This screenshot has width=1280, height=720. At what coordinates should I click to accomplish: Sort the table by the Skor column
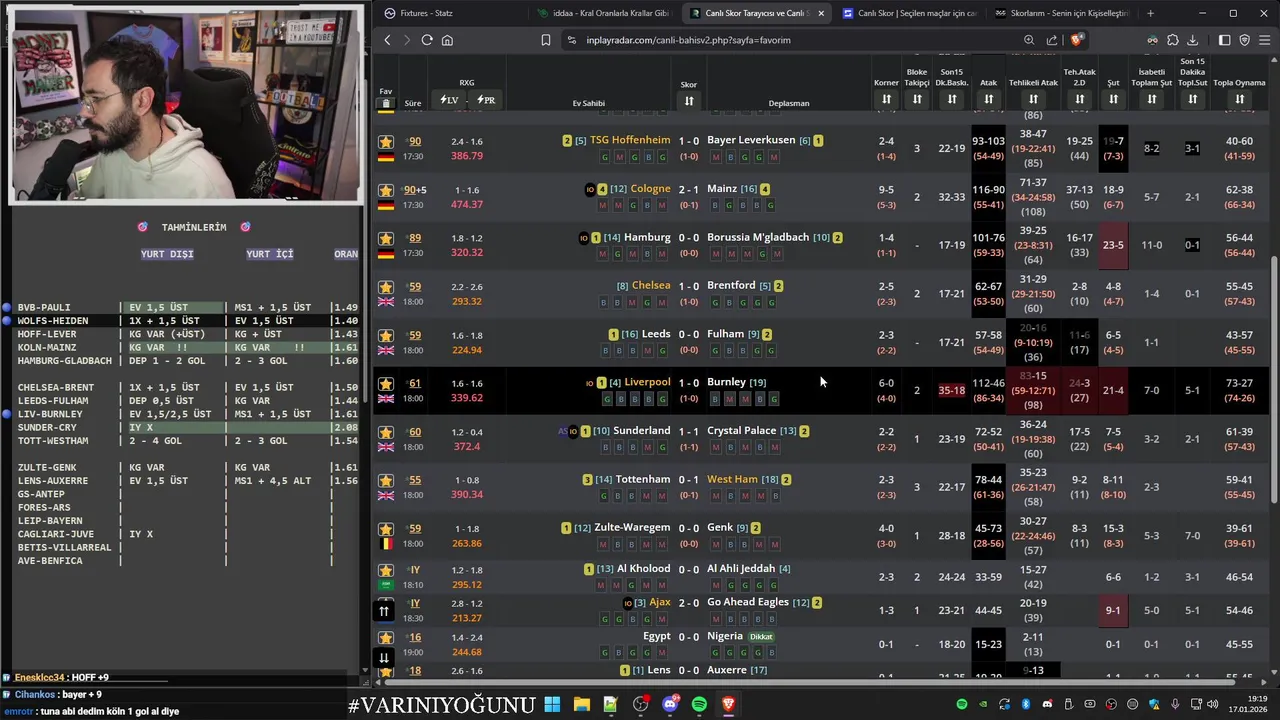tap(689, 100)
